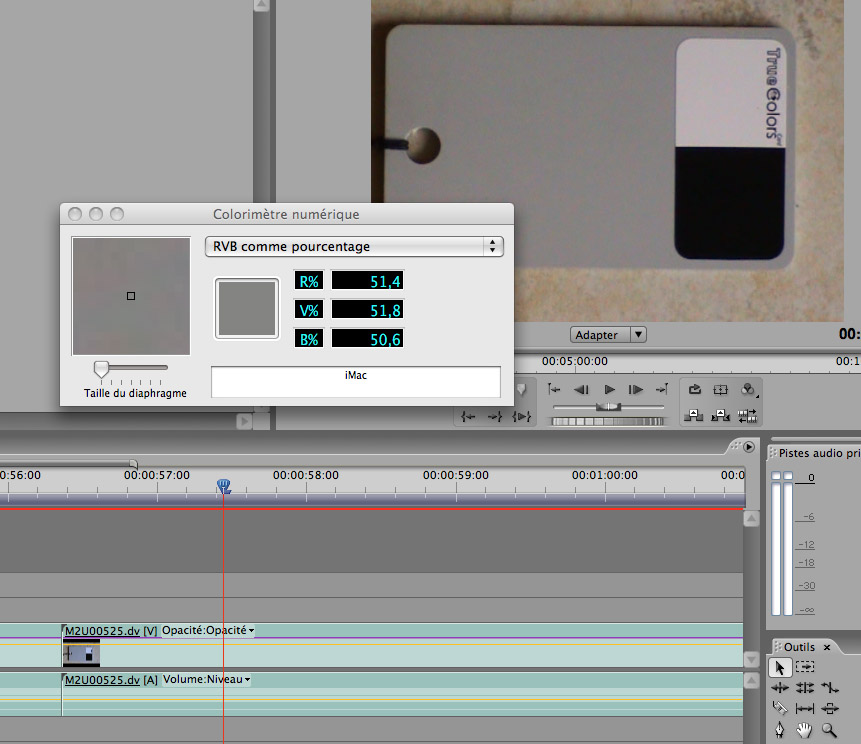
Task: Toggle the Loop playback button
Action: (x=695, y=389)
